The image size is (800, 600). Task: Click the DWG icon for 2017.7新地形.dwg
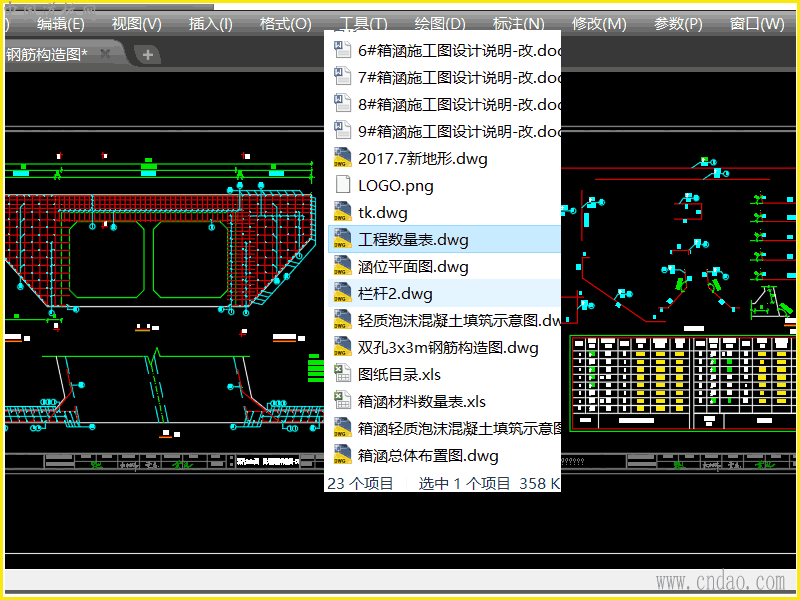click(342, 158)
